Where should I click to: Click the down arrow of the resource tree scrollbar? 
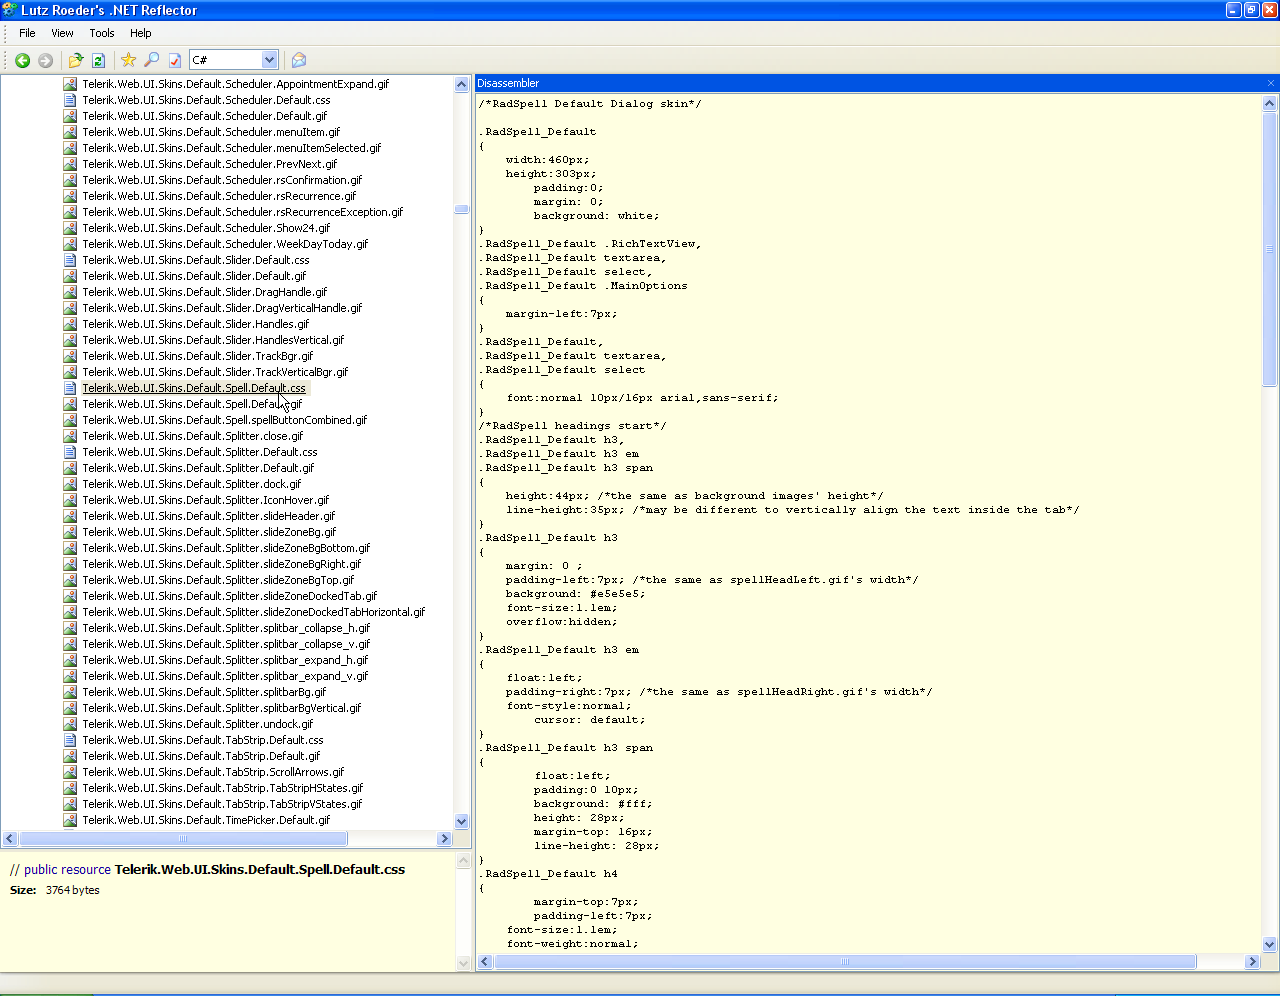pos(462,821)
